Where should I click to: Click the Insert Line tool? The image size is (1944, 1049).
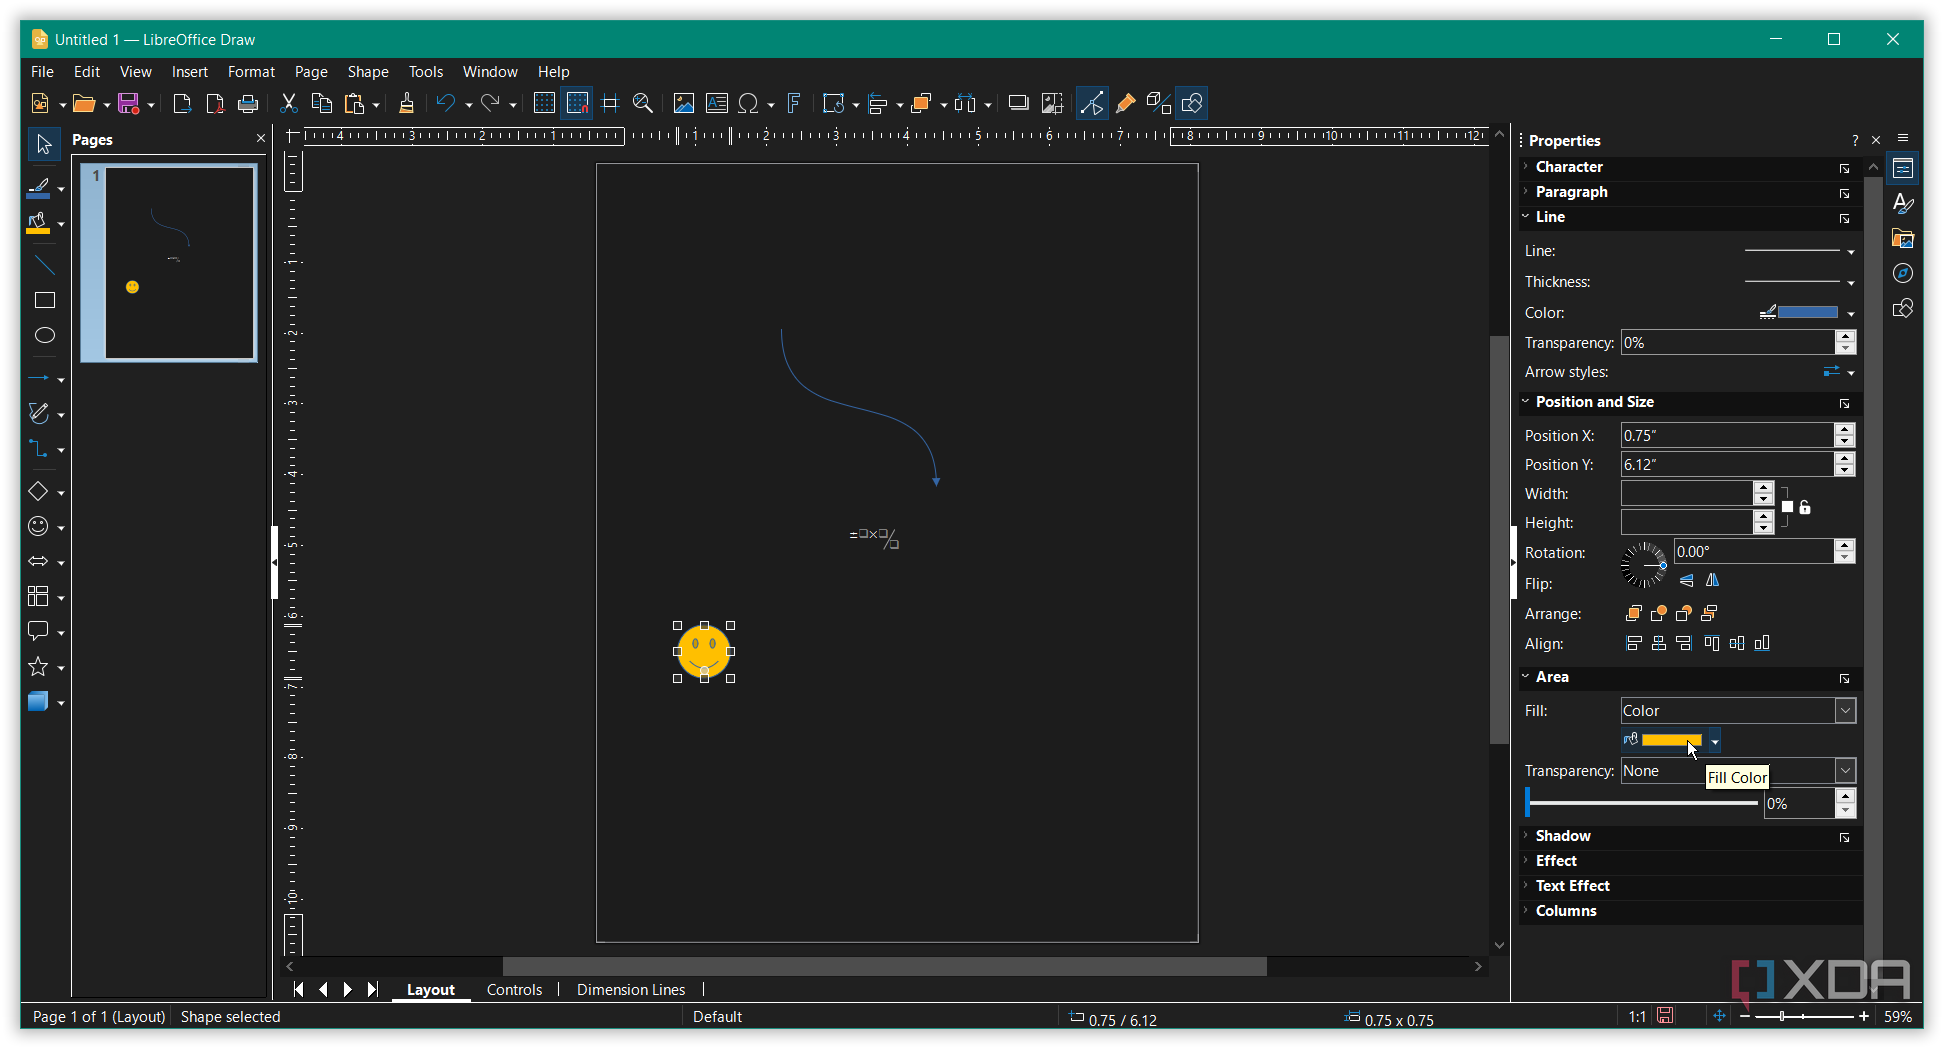[44, 266]
